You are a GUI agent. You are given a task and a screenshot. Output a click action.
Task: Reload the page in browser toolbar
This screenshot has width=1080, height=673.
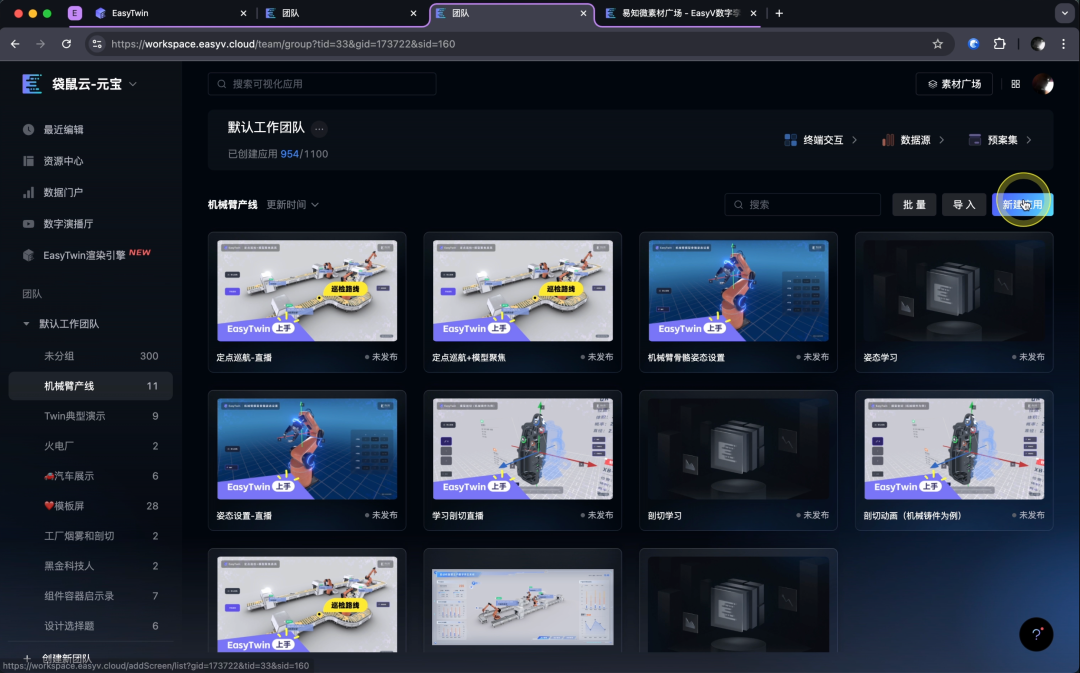[x=66, y=44]
